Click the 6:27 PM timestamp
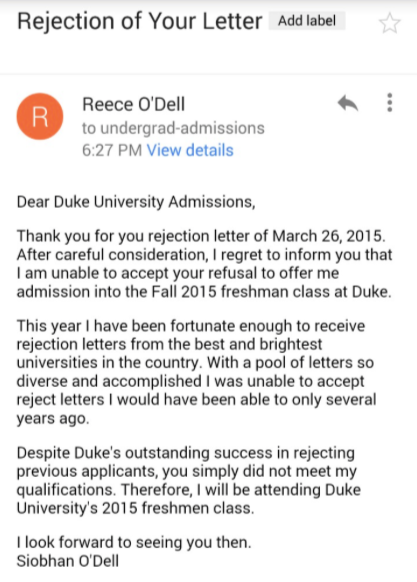Screen dimensions: 417x582 pos(112,150)
